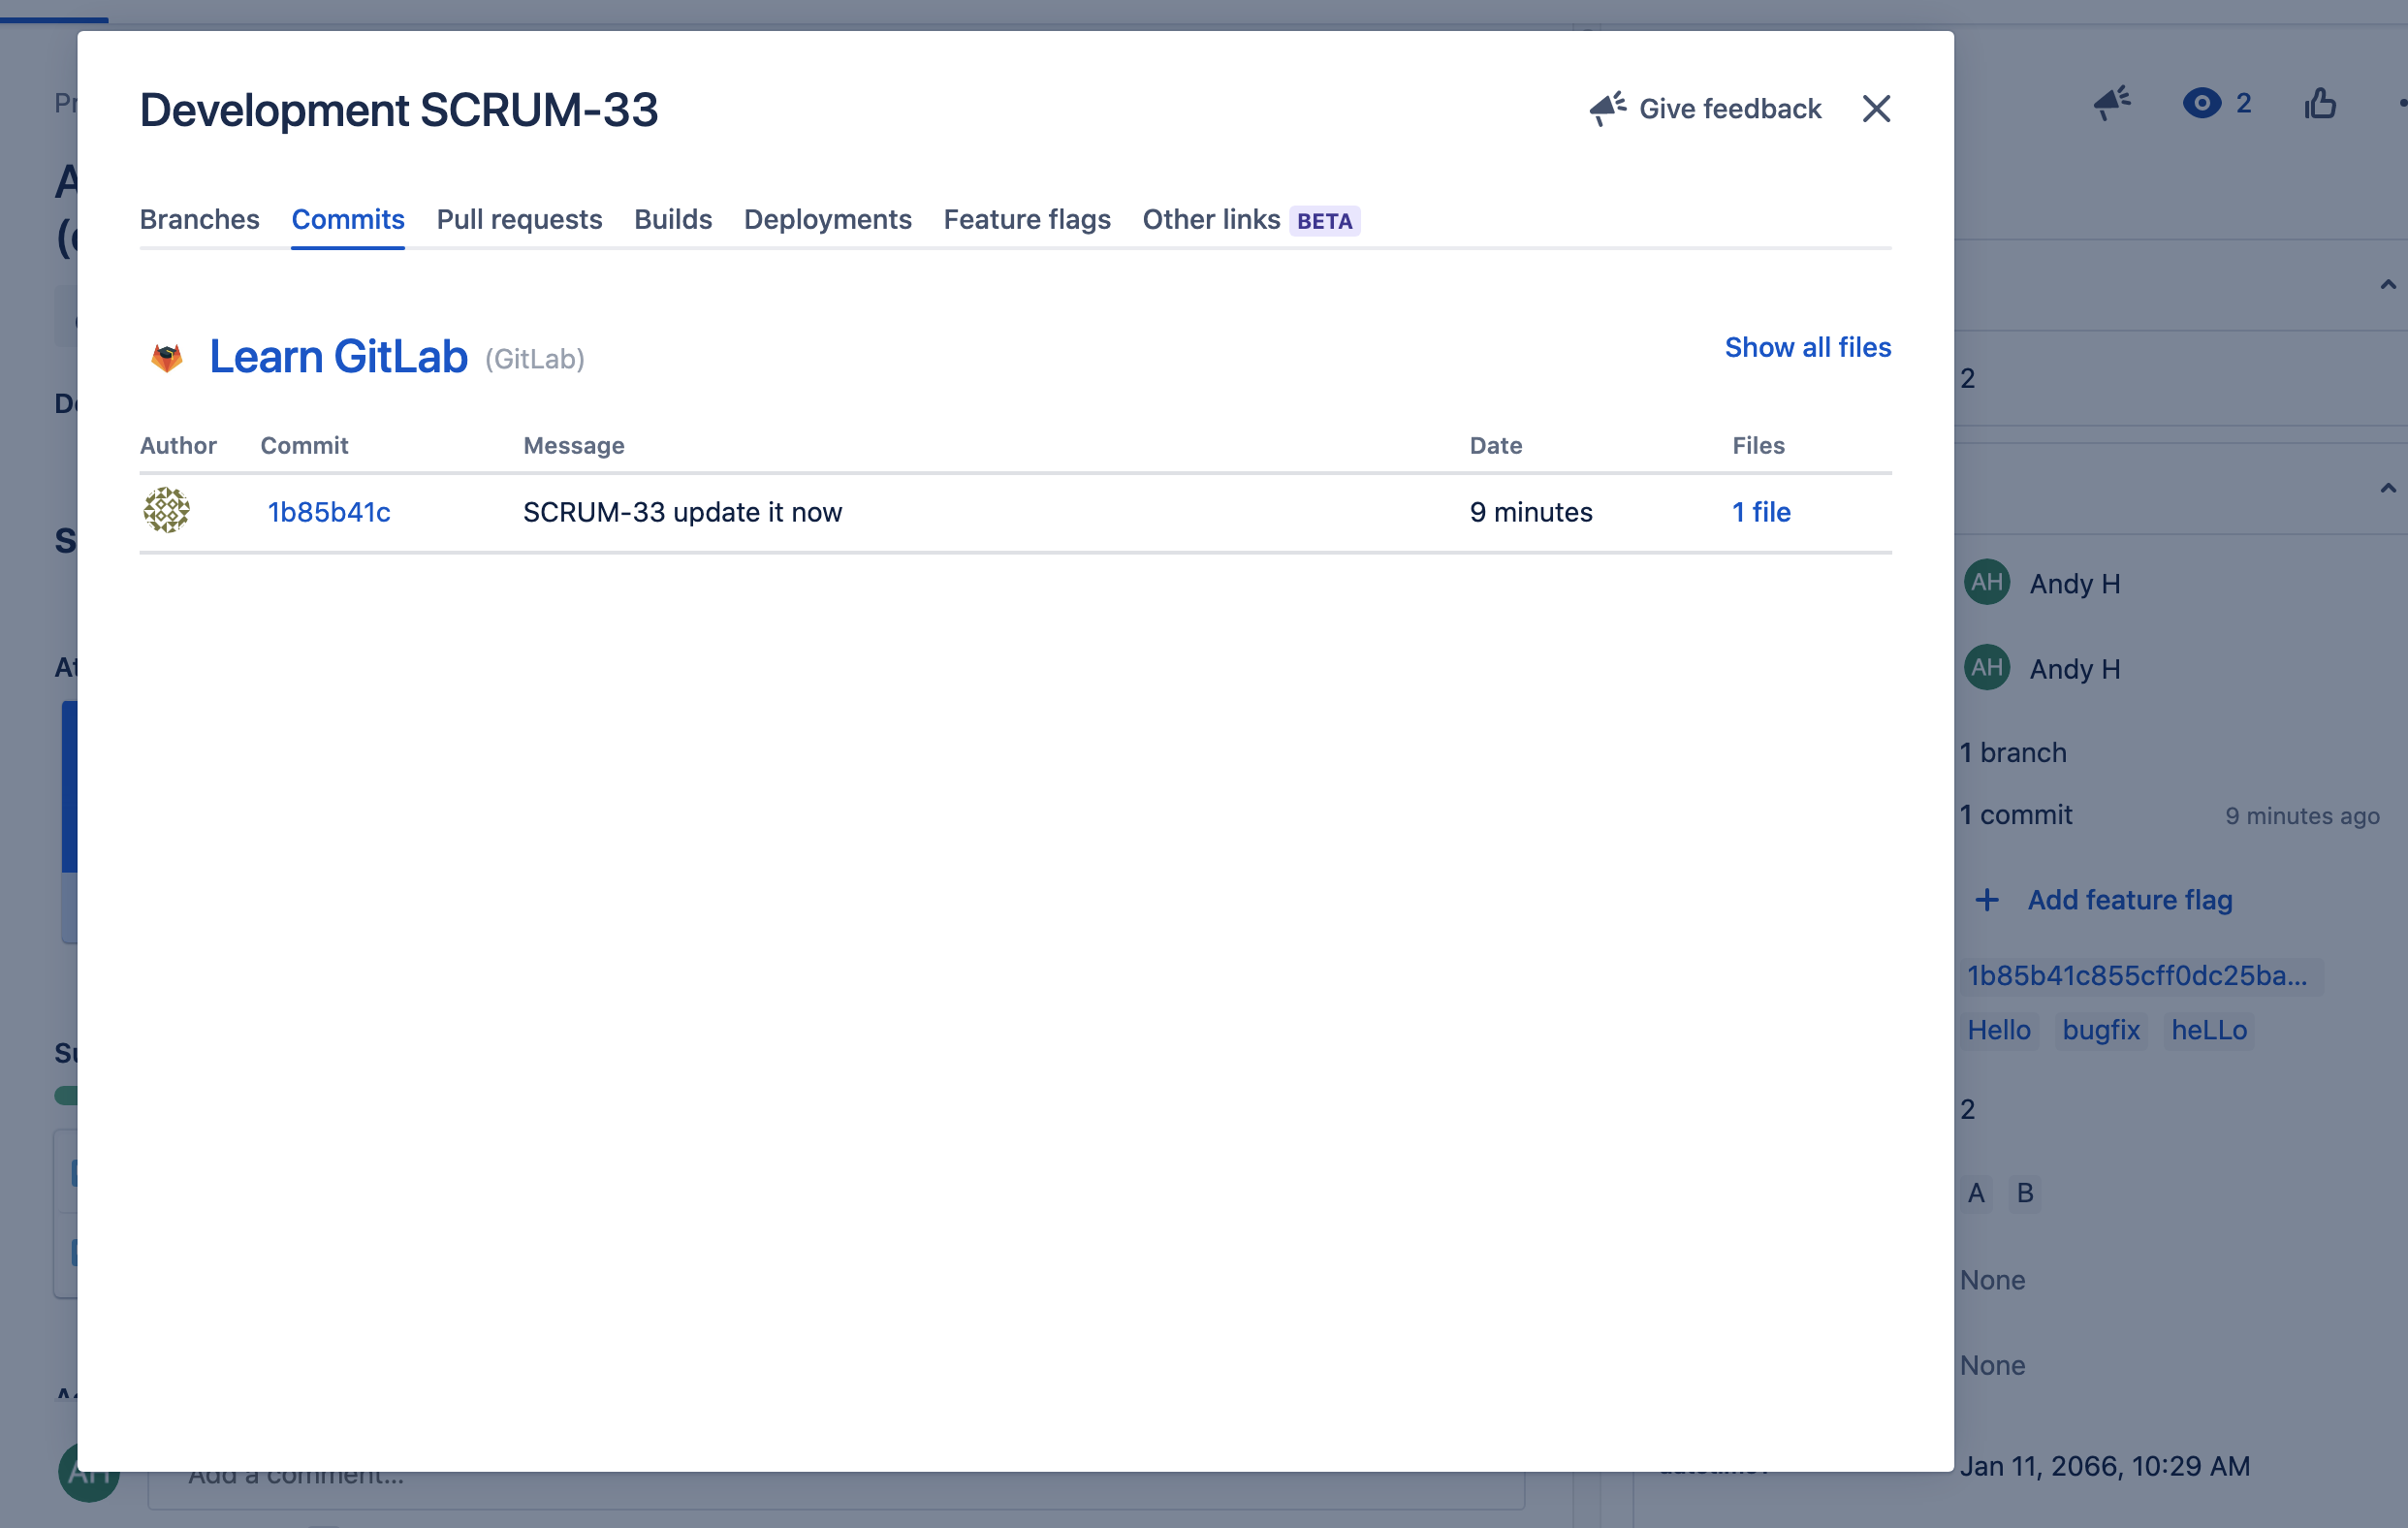This screenshot has width=2408, height=1528.
Task: Click the plus icon next to Add feature flag
Action: coord(1987,900)
